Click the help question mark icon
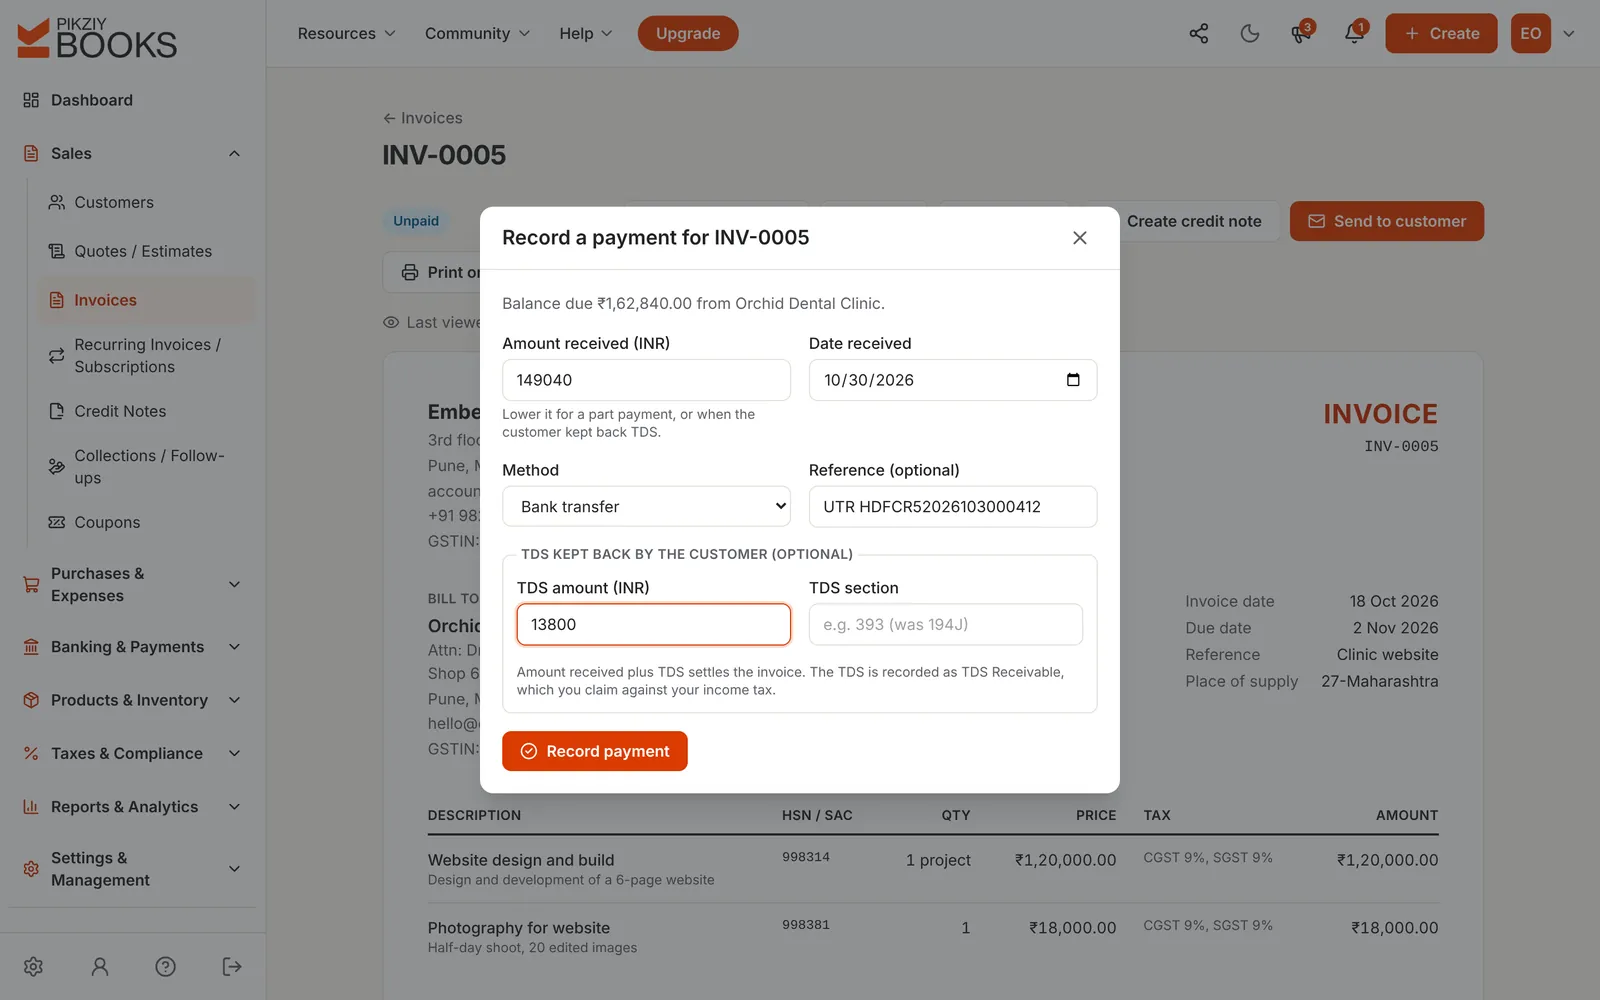1600x1000 pixels. pyautogui.click(x=166, y=966)
